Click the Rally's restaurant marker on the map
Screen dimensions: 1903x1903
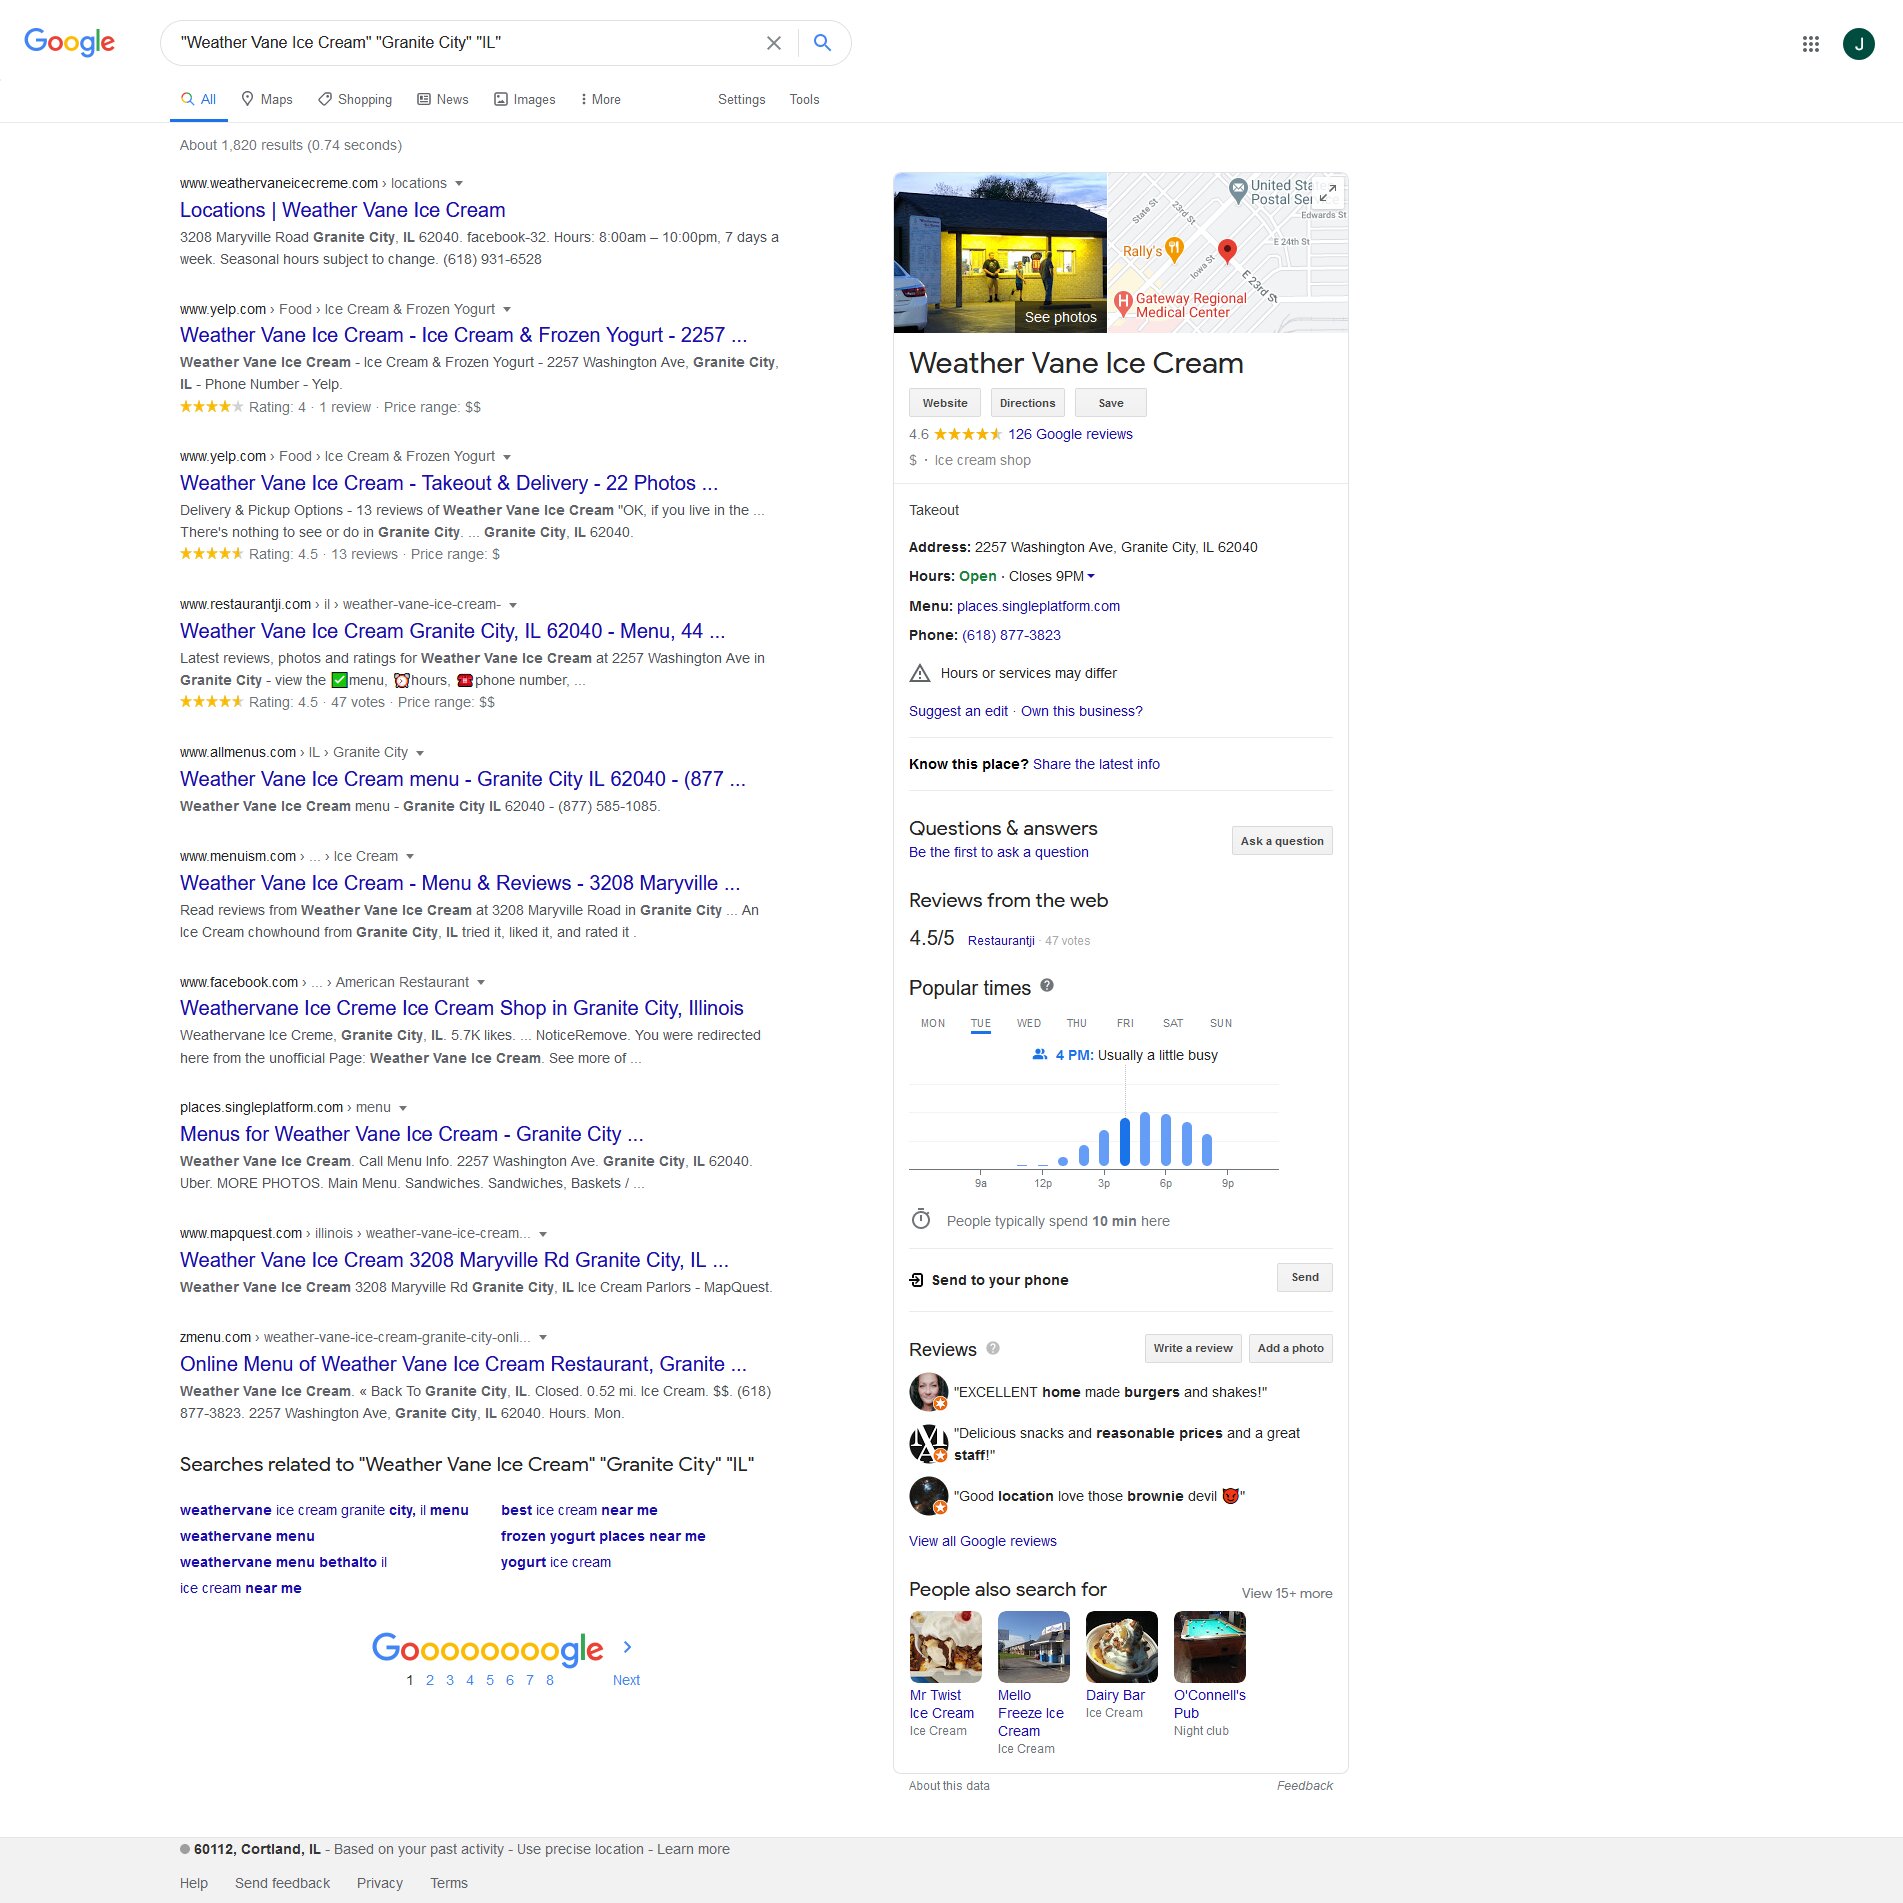(1174, 248)
